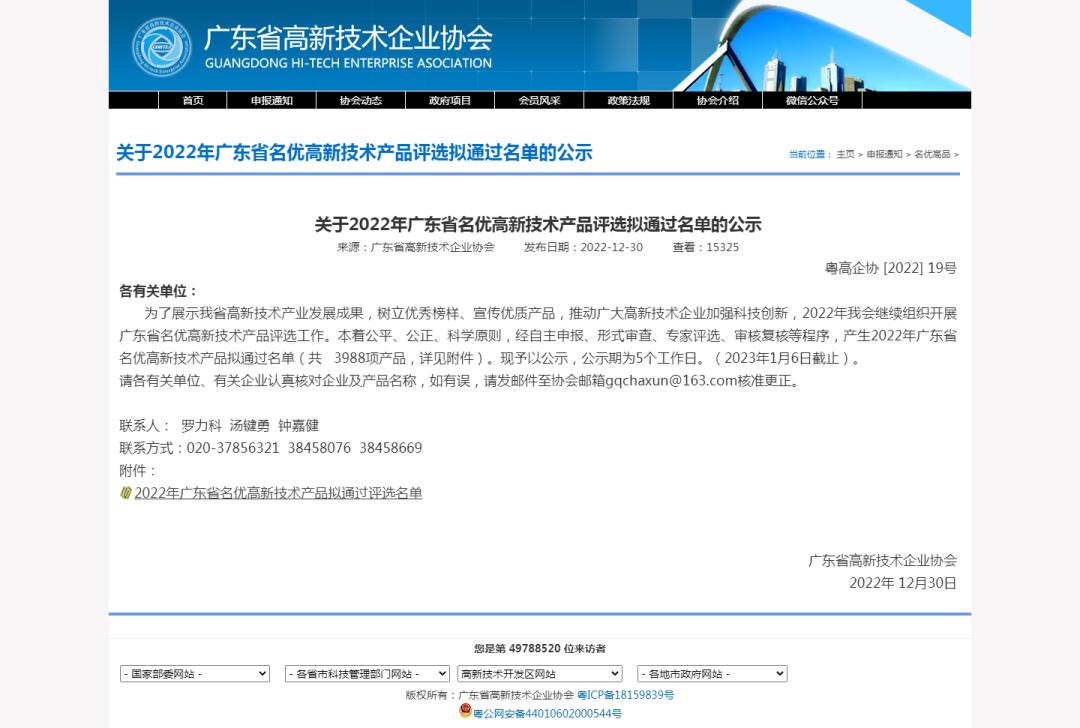Open the 微信公众号 menu item

[810, 100]
